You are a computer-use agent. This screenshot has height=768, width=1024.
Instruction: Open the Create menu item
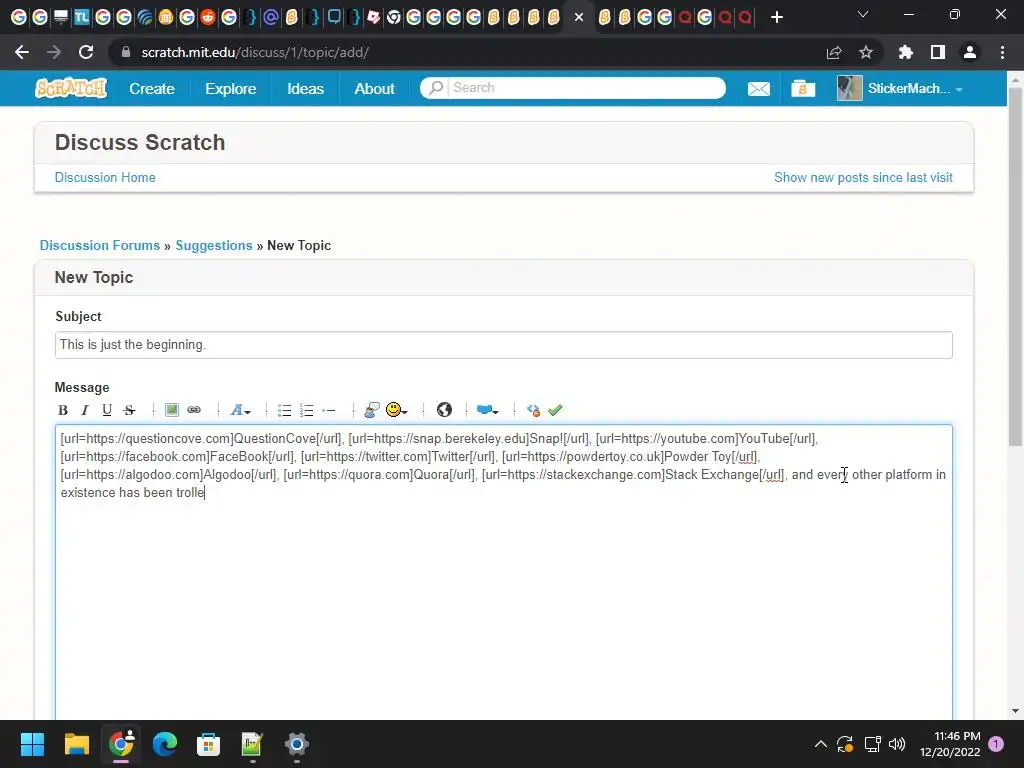152,88
